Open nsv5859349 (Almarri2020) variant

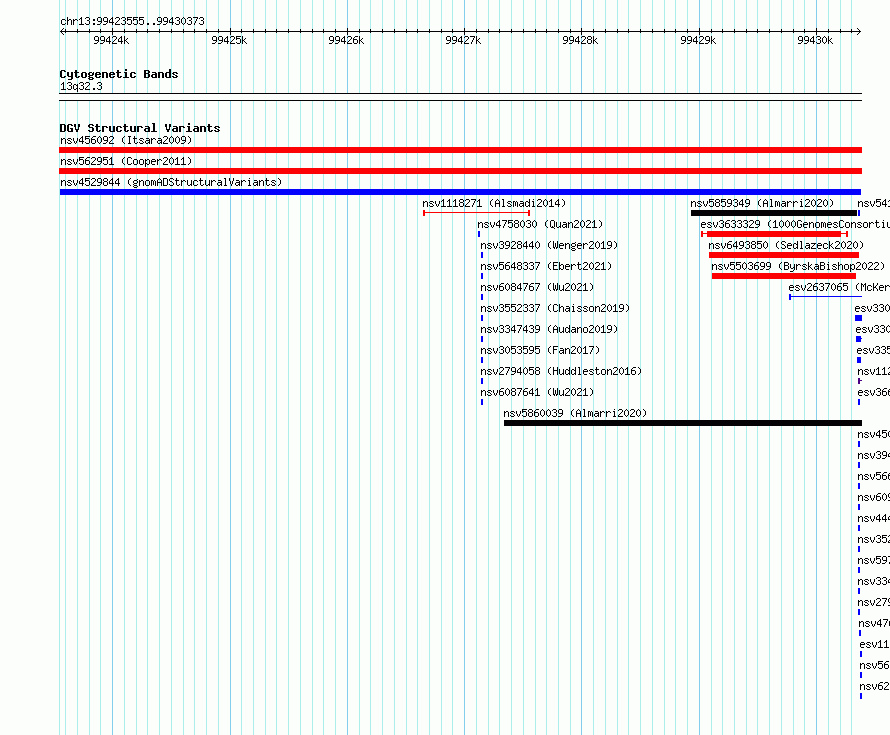click(x=762, y=203)
